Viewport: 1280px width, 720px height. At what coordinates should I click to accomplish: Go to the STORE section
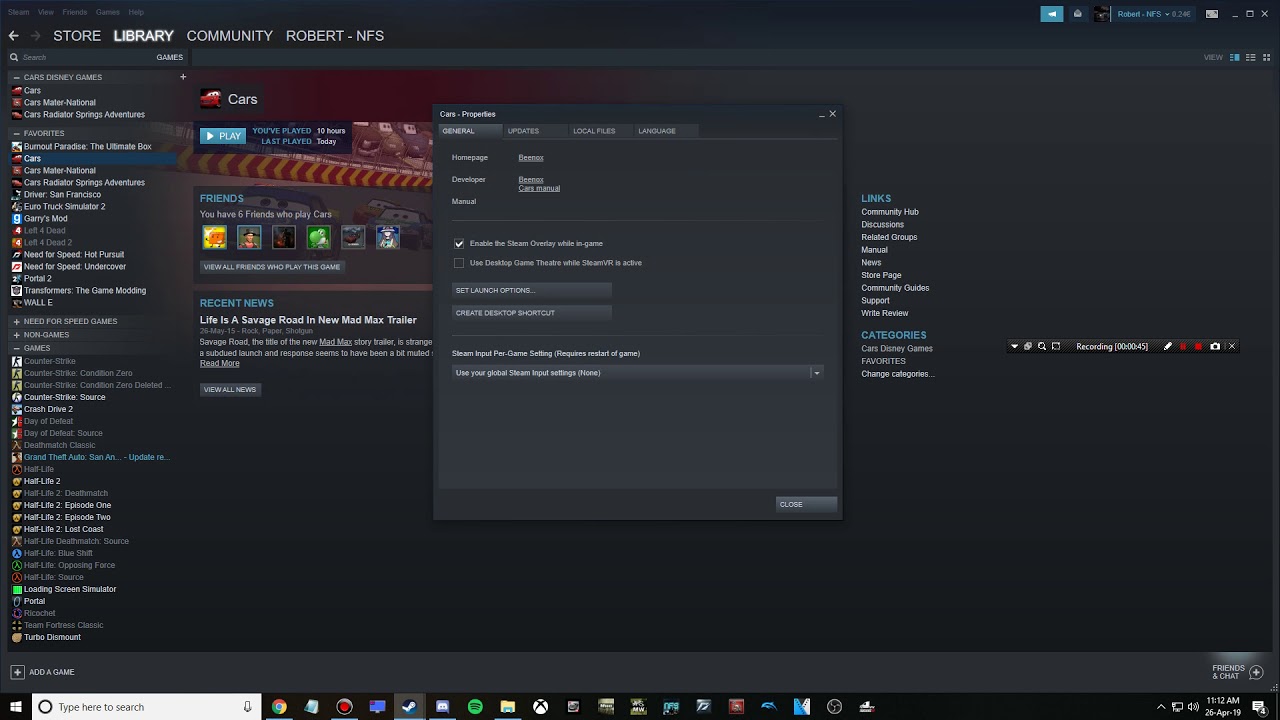point(77,36)
